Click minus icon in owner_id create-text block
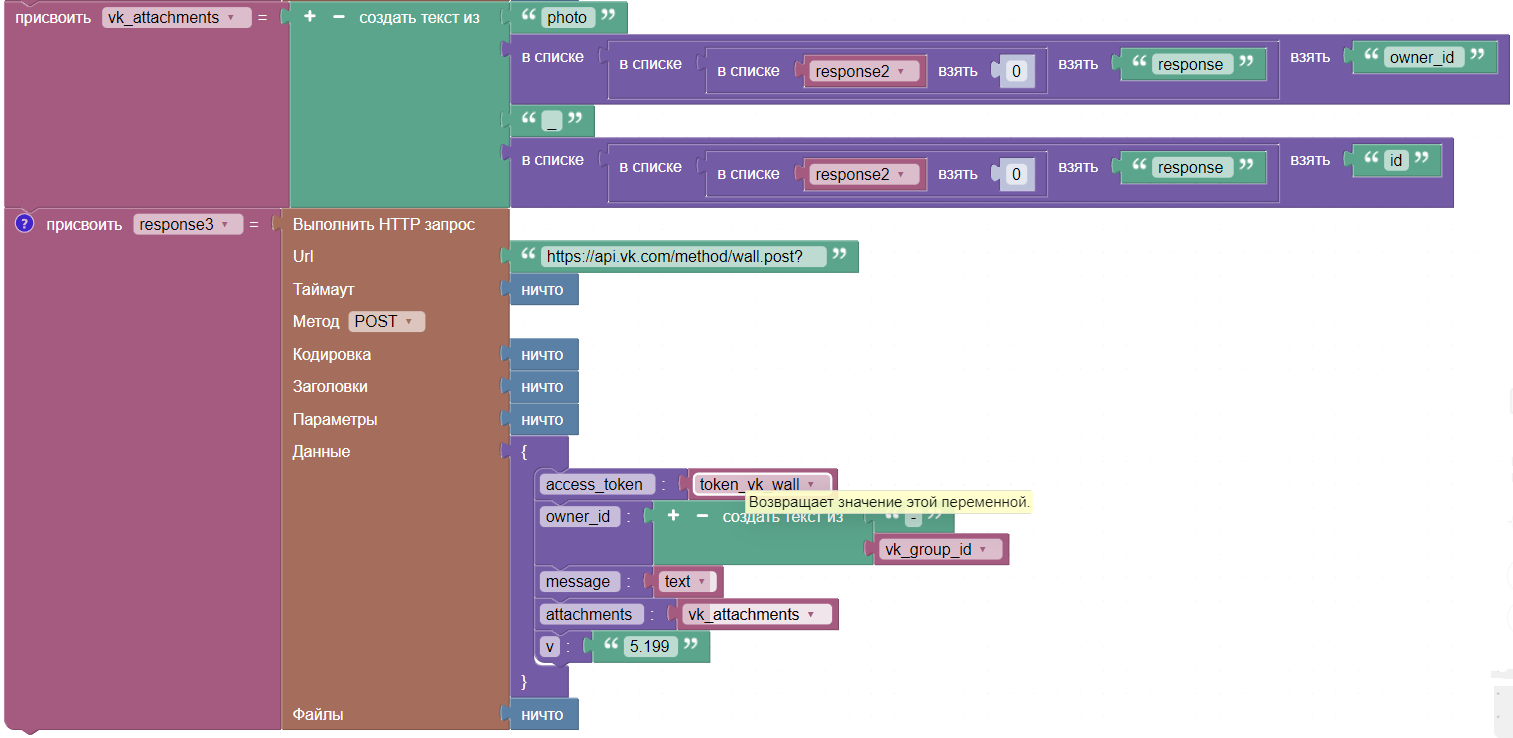Image resolution: width=1513 pixels, height=738 pixels. point(702,516)
